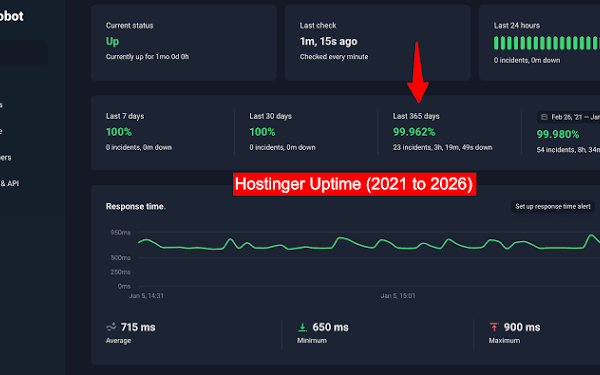Screen dimensions: 600x375
Task: Click the first green bar in Last 24 hours
Action: coord(496,43)
